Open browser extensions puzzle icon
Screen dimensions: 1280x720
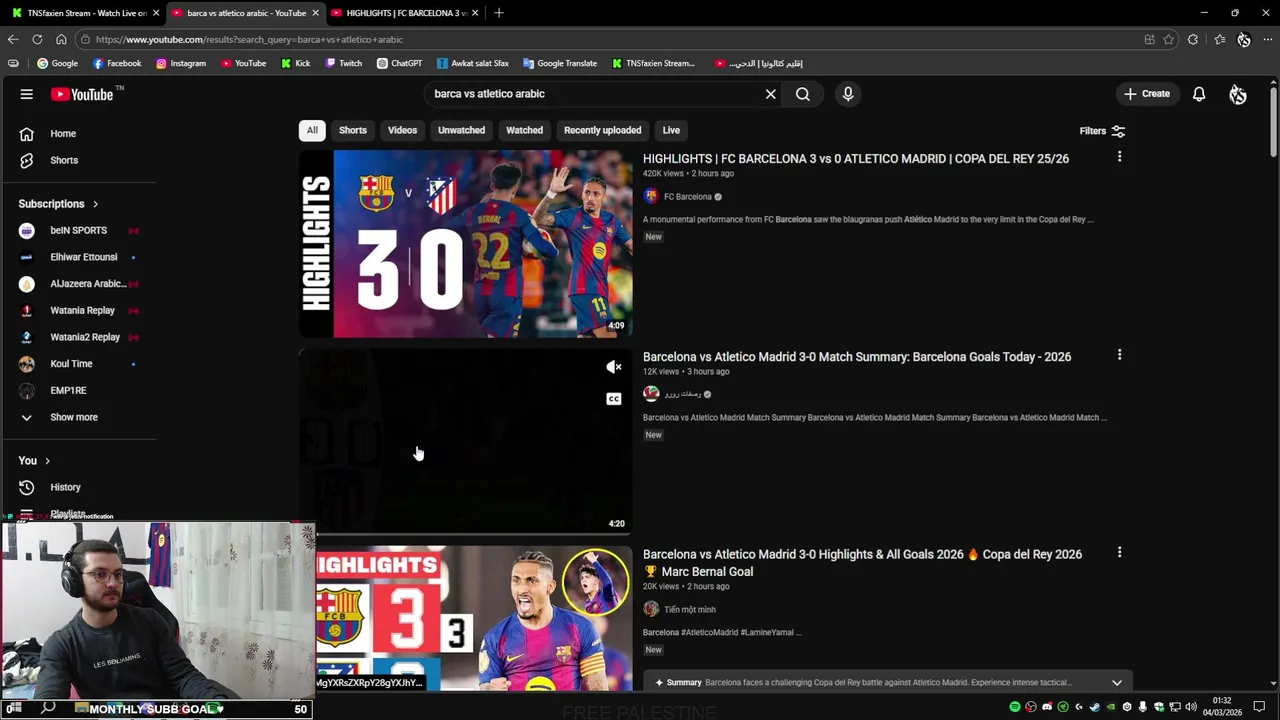click(x=1193, y=40)
